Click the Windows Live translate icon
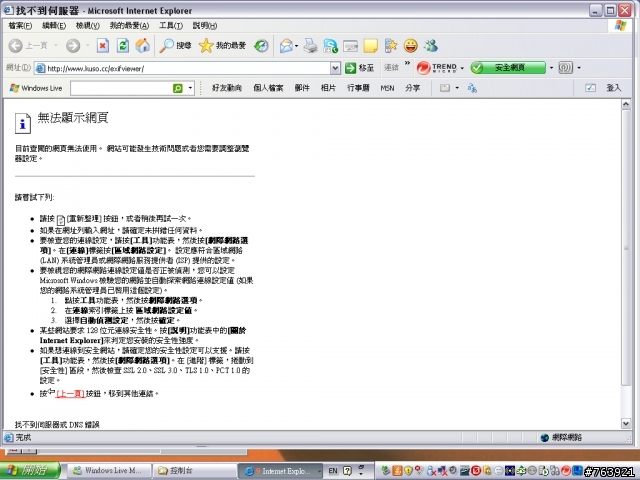 coord(472,88)
